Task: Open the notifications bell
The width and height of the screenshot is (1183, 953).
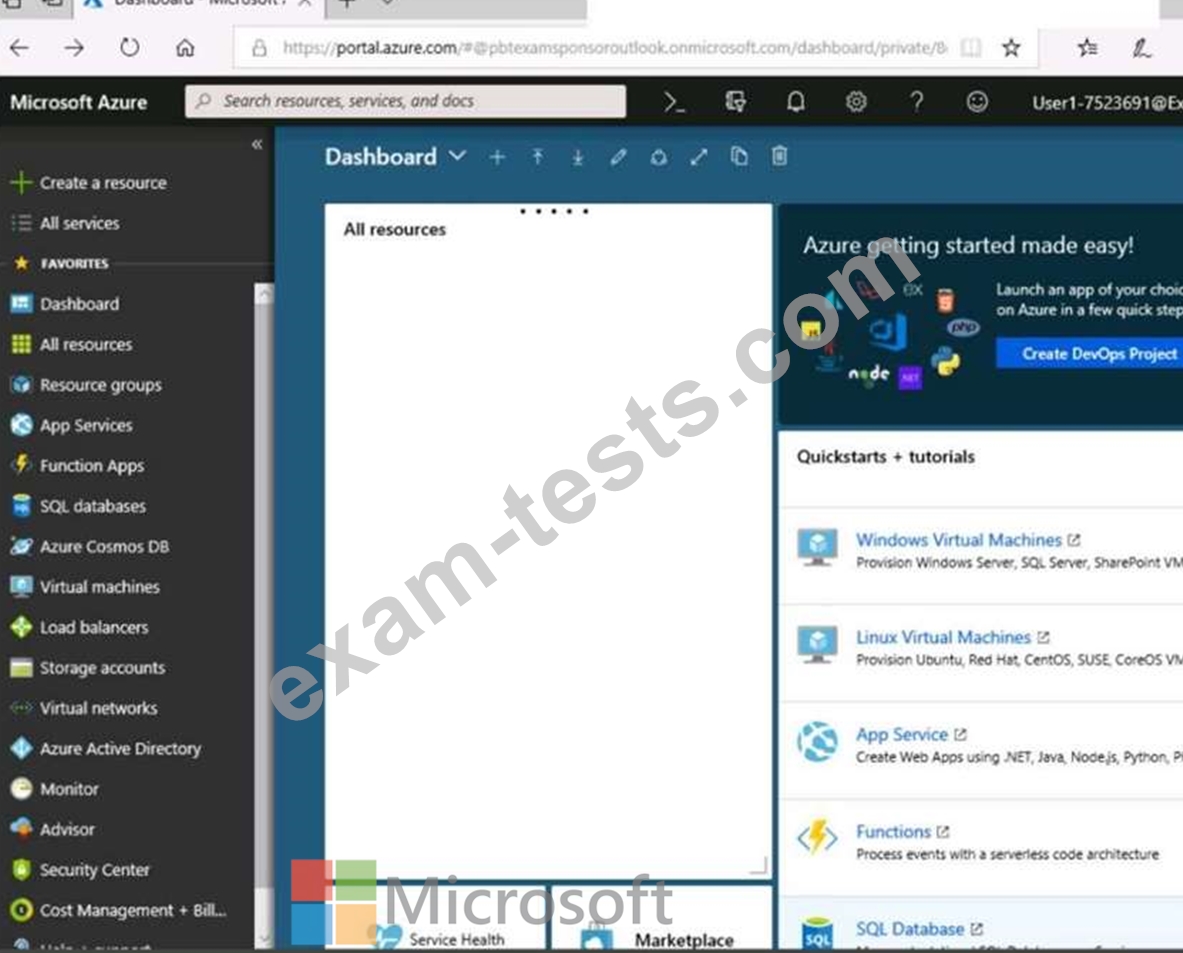Action: click(x=796, y=102)
